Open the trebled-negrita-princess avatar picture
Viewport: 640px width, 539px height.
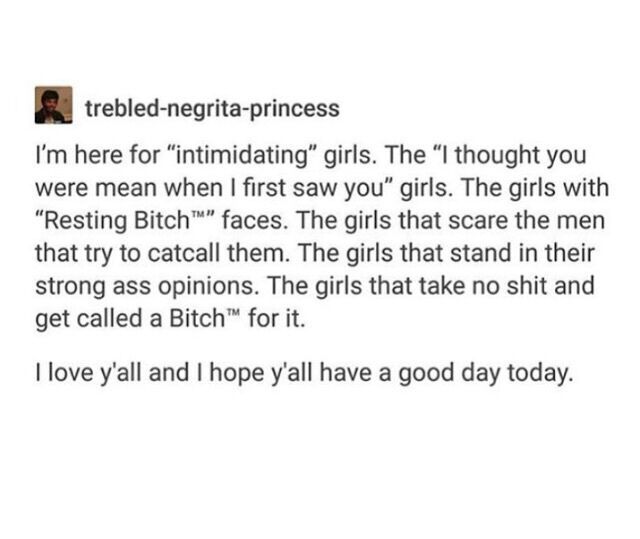click(x=53, y=105)
